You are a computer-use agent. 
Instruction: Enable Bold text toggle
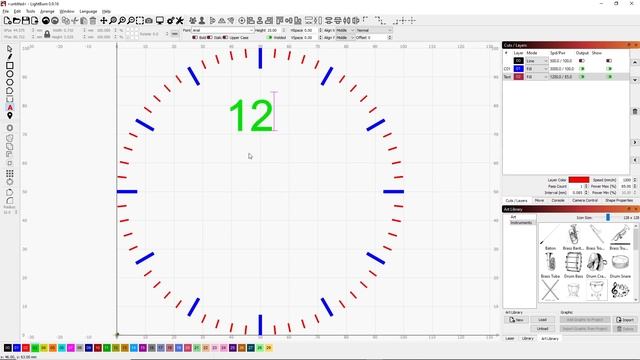point(195,38)
